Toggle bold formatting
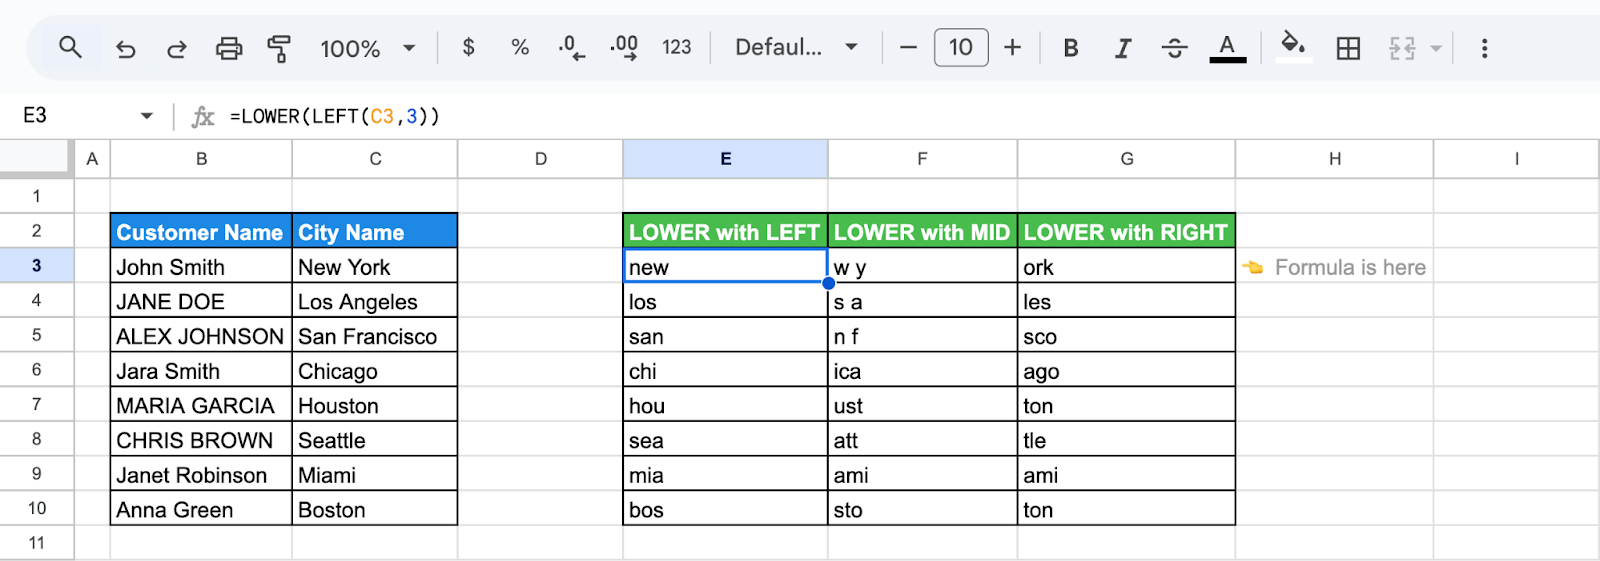Viewport: 1600px width, 561px height. [1071, 47]
